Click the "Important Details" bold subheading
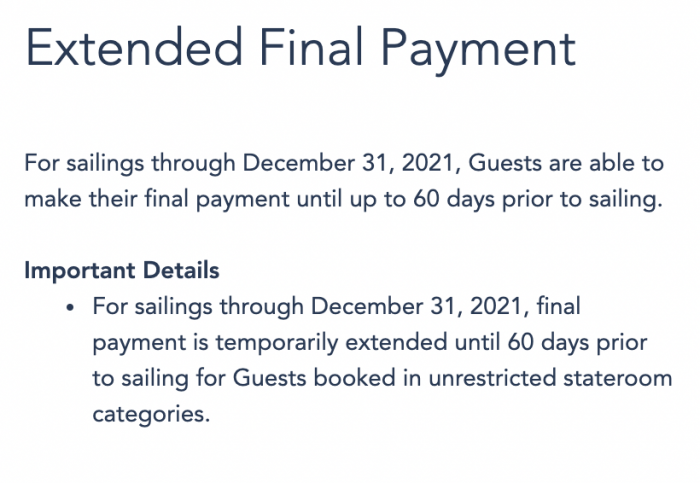700x483 pixels. [x=122, y=270]
